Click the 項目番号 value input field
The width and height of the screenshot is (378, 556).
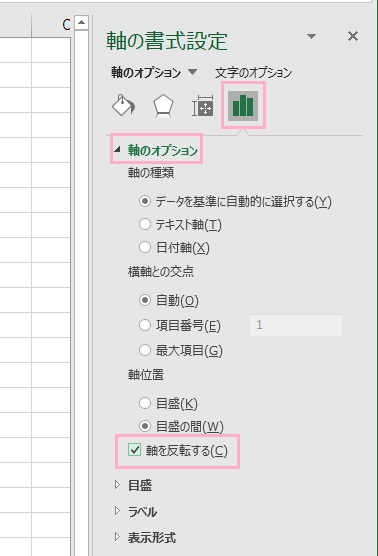click(296, 325)
